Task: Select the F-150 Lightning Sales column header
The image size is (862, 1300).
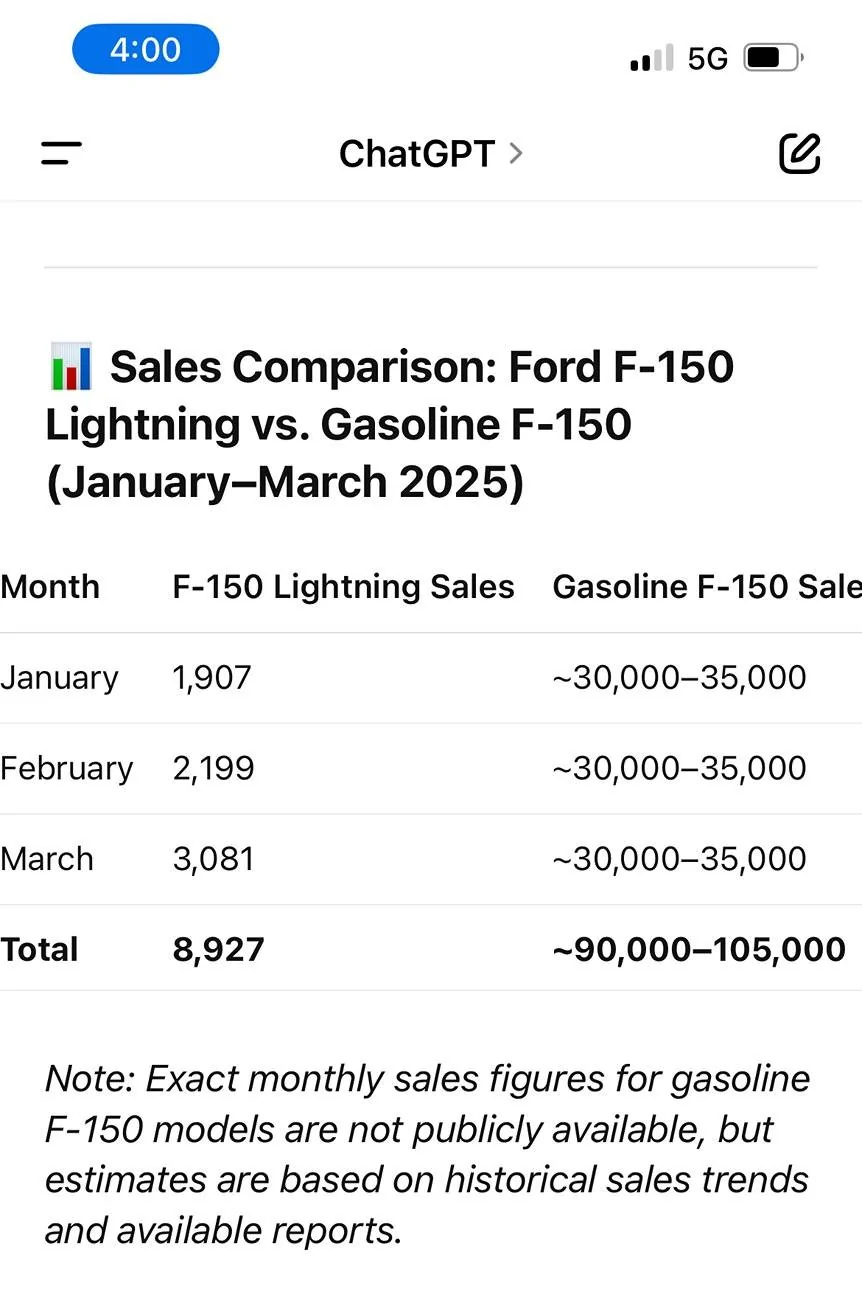Action: [x=343, y=587]
